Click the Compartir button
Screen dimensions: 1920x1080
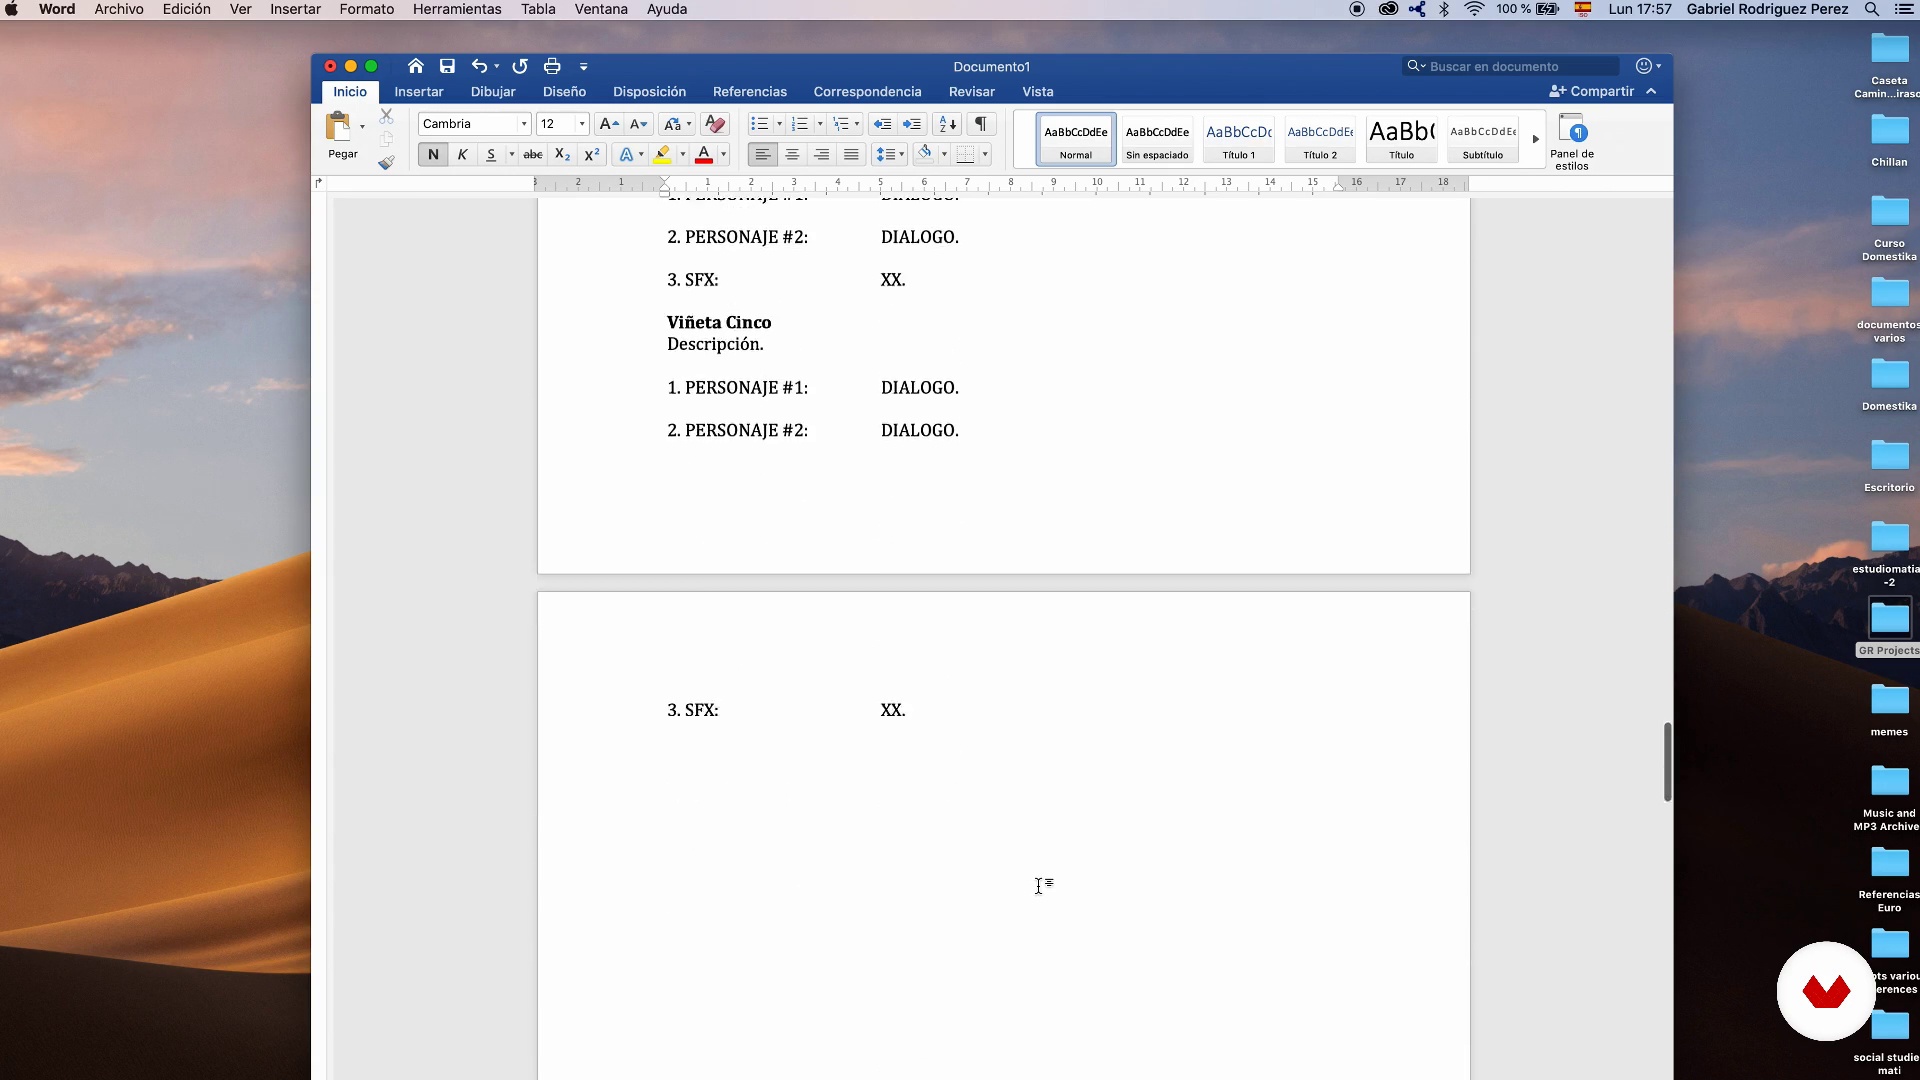pos(1592,91)
